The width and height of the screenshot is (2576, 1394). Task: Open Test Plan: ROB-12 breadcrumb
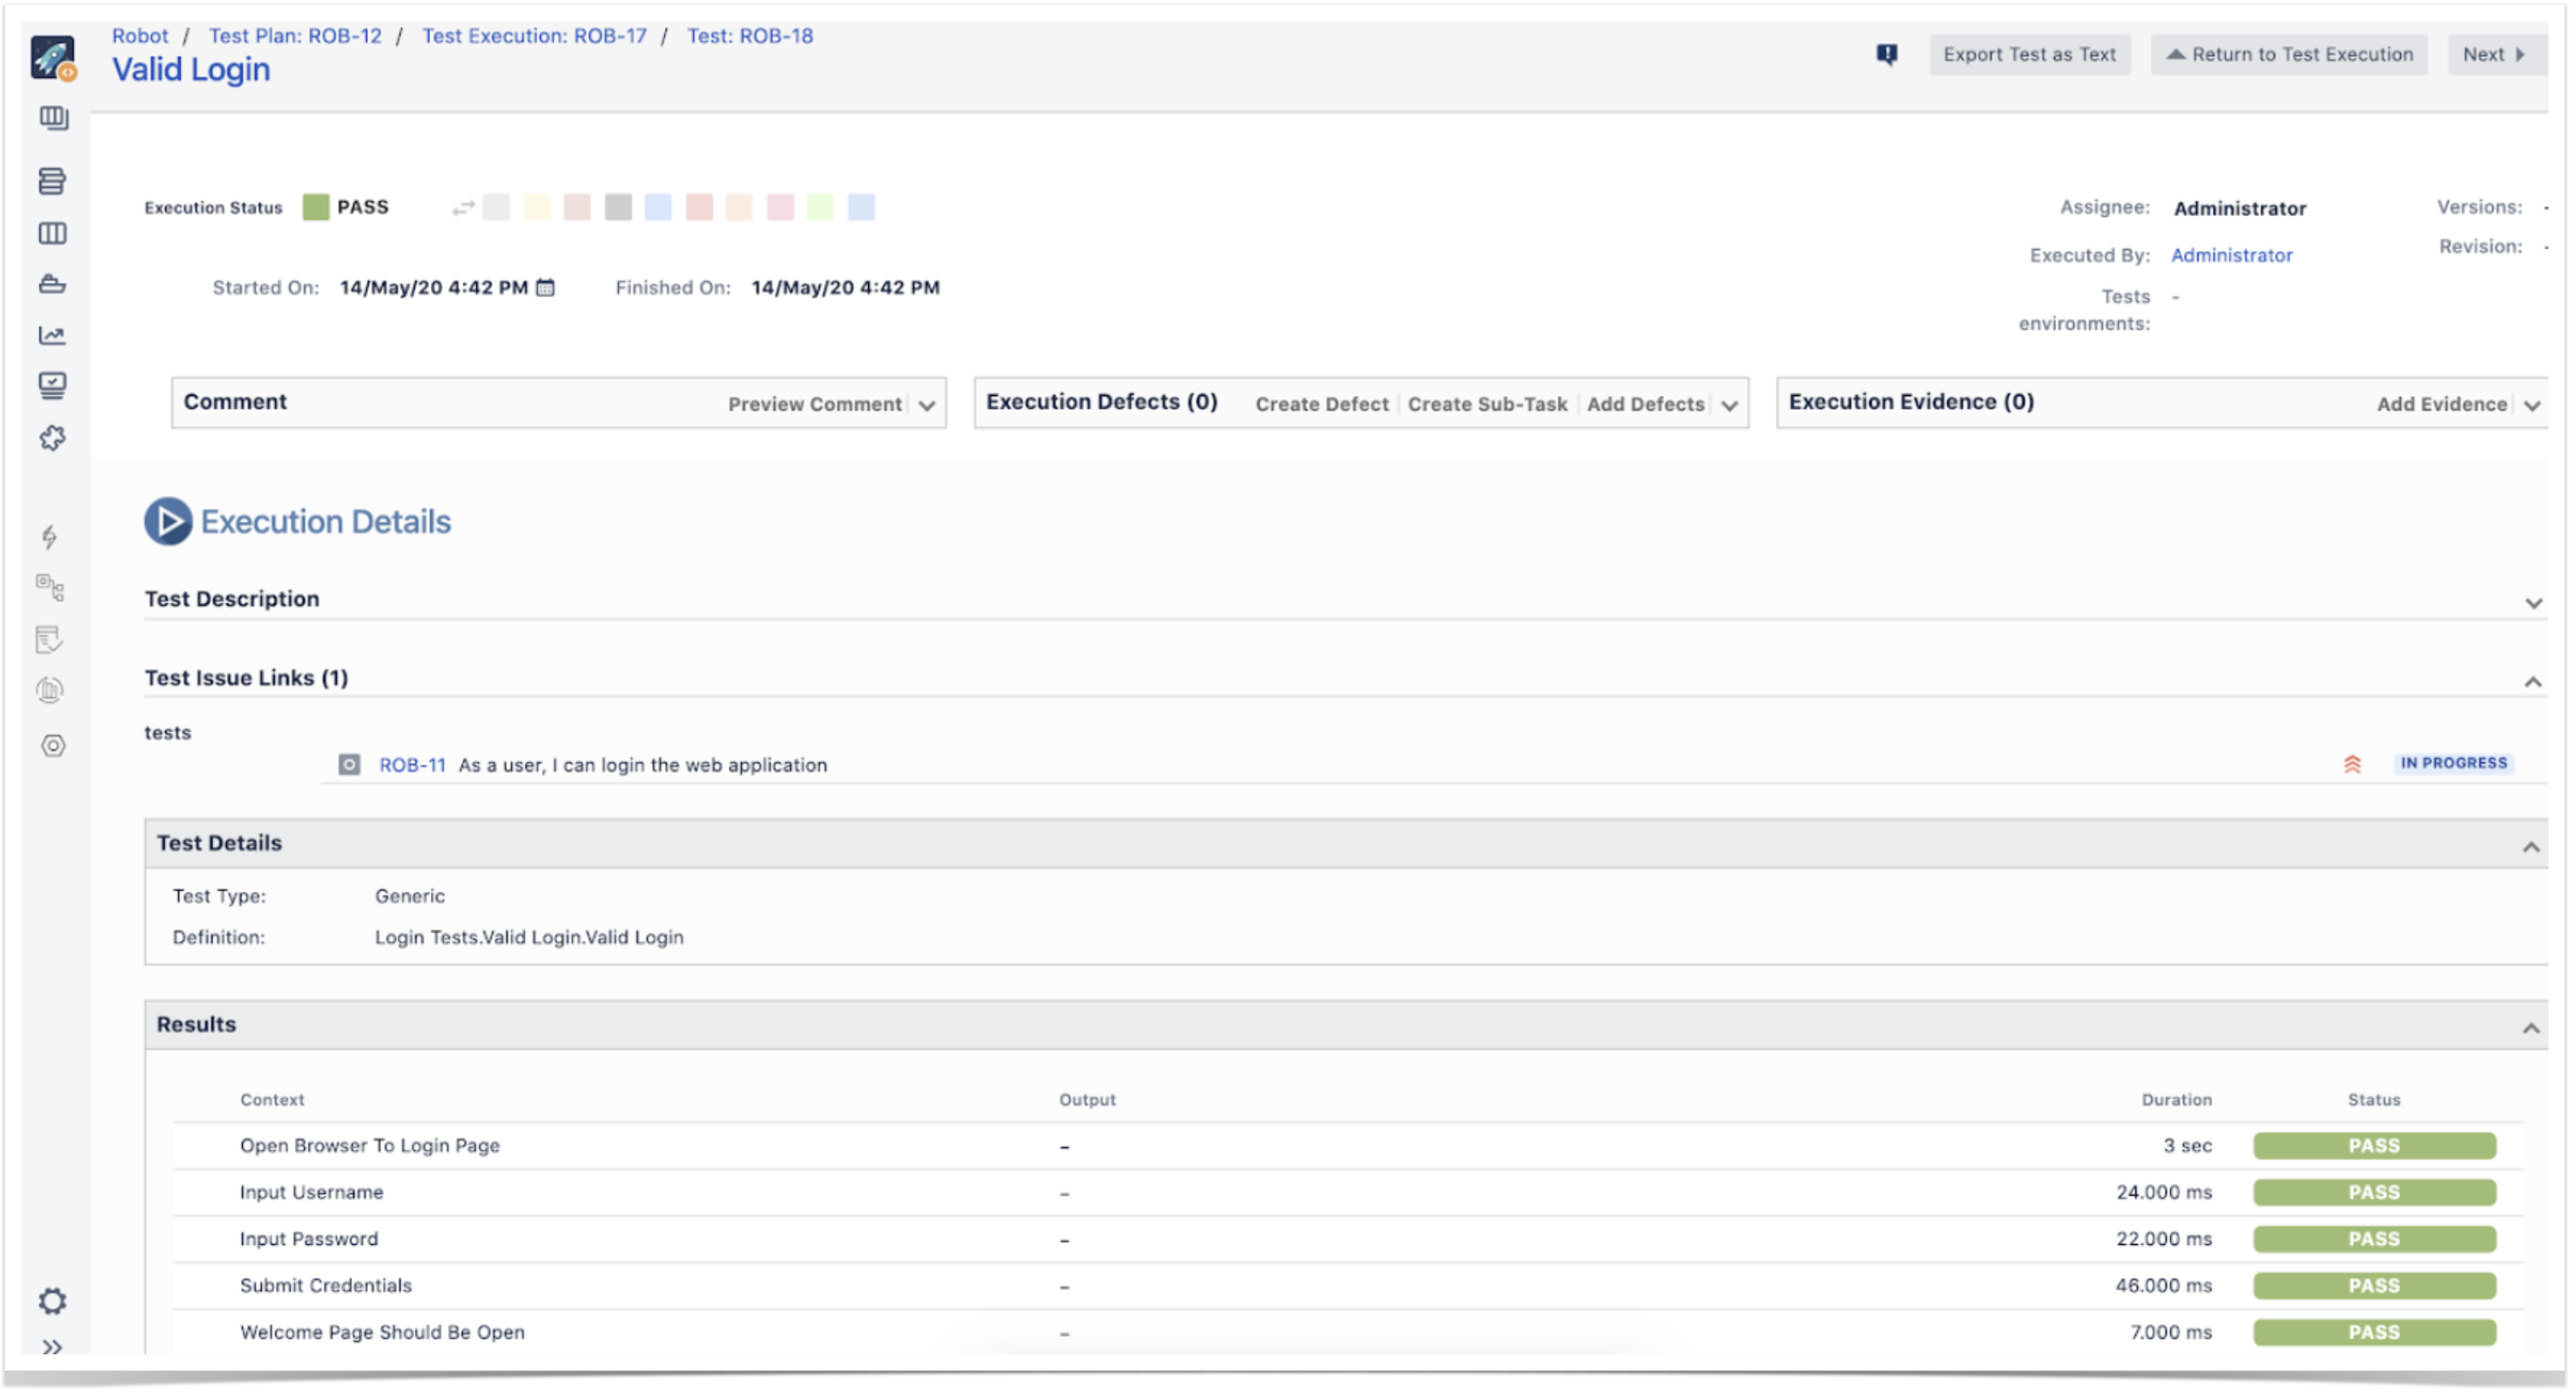tap(295, 36)
